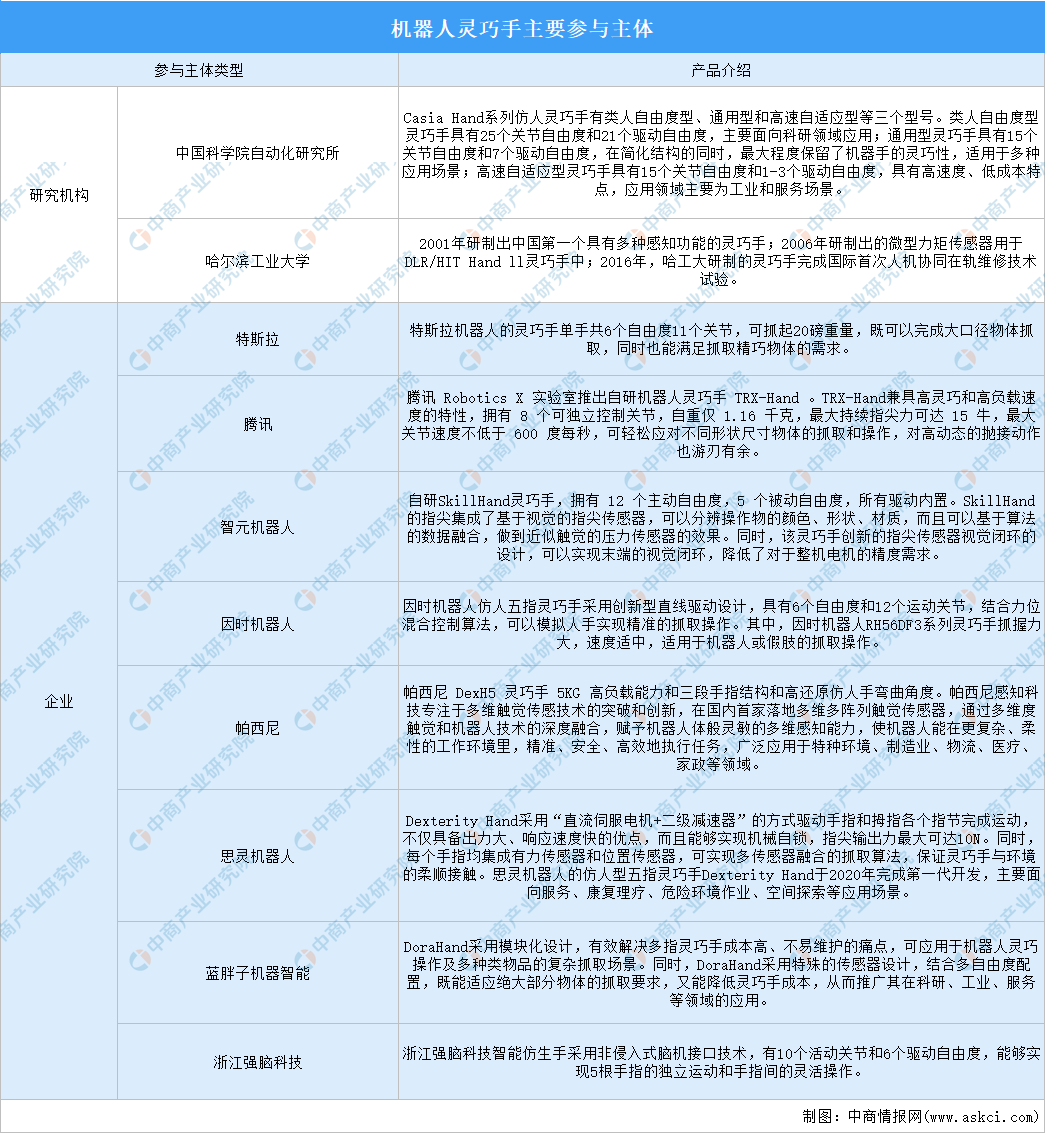This screenshot has width=1045, height=1133.
Task: Select the Tesla dexterous hand description
Action: pyautogui.click(x=721, y=339)
